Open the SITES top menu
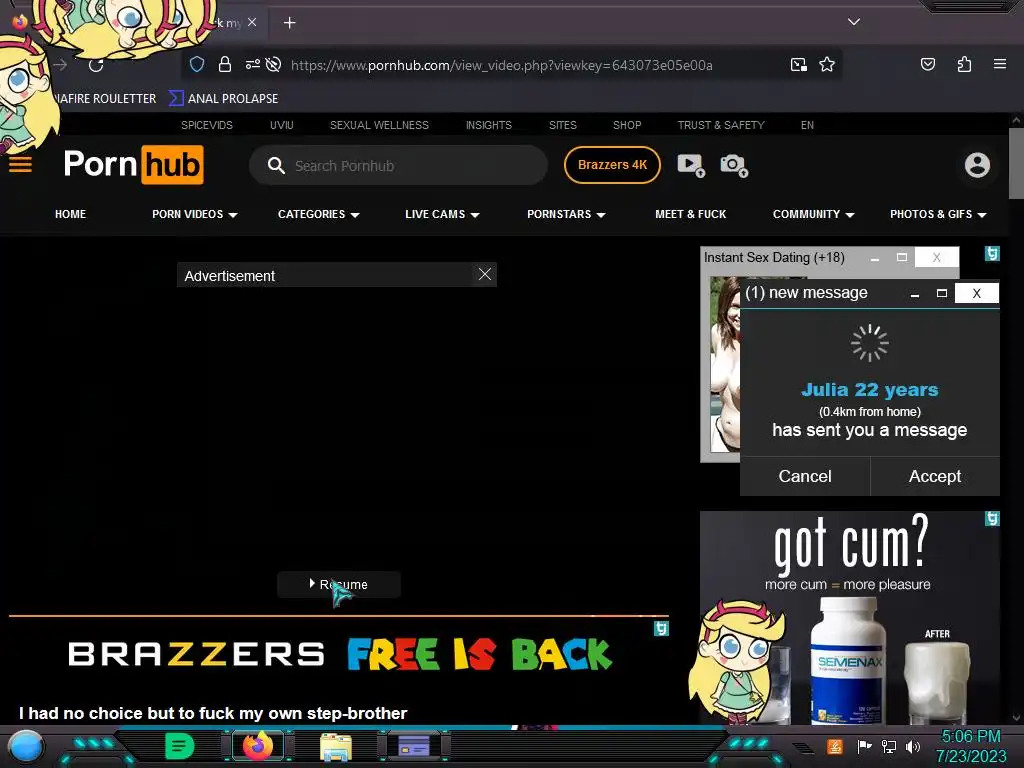The height and width of the screenshot is (768, 1024). 562,125
